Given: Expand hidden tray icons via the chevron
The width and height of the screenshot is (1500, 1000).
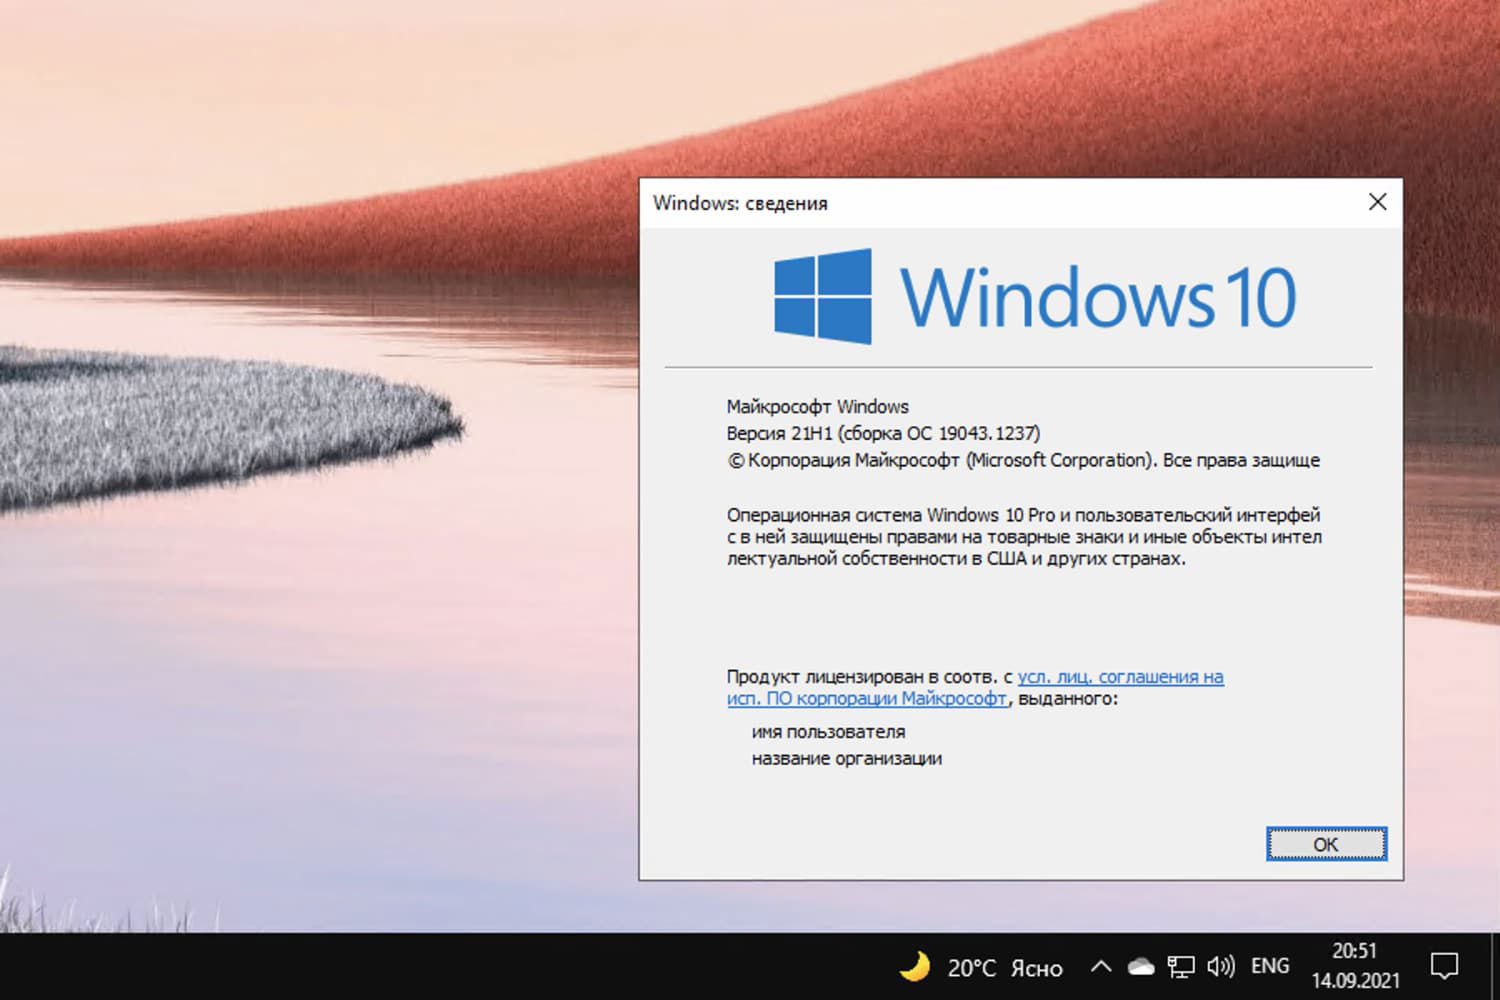Looking at the screenshot, I should [x=1100, y=966].
